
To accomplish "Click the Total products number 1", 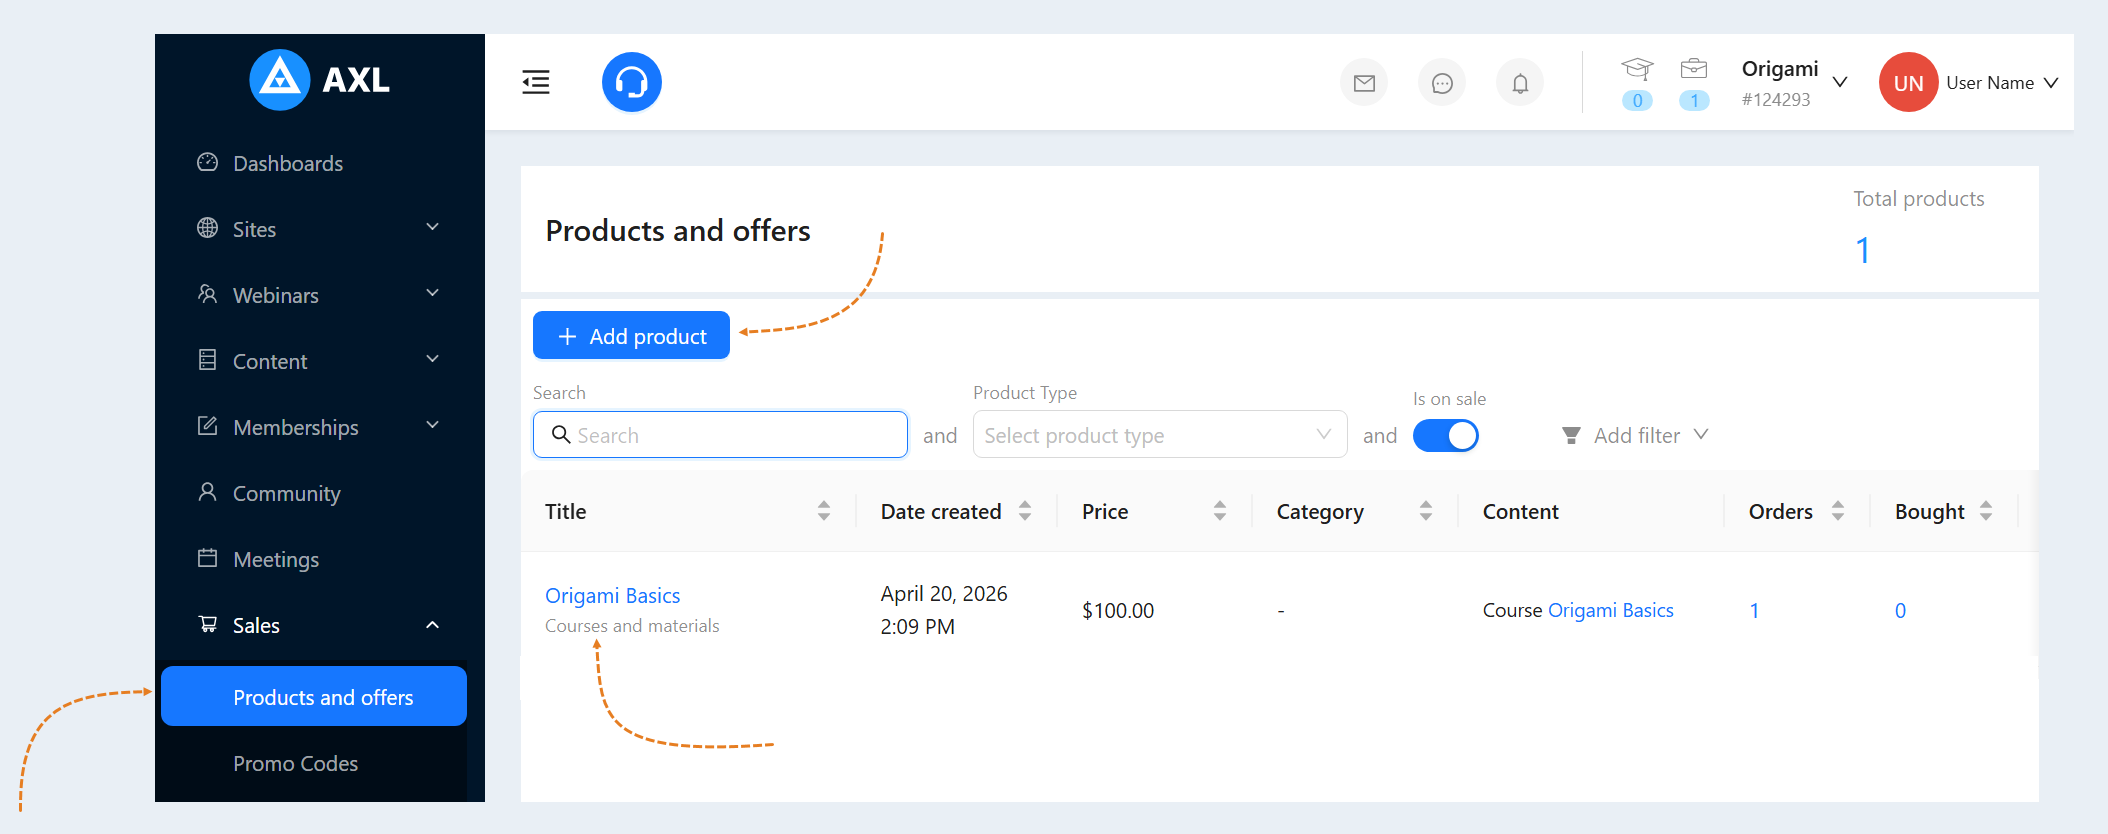I will pos(1862,250).
